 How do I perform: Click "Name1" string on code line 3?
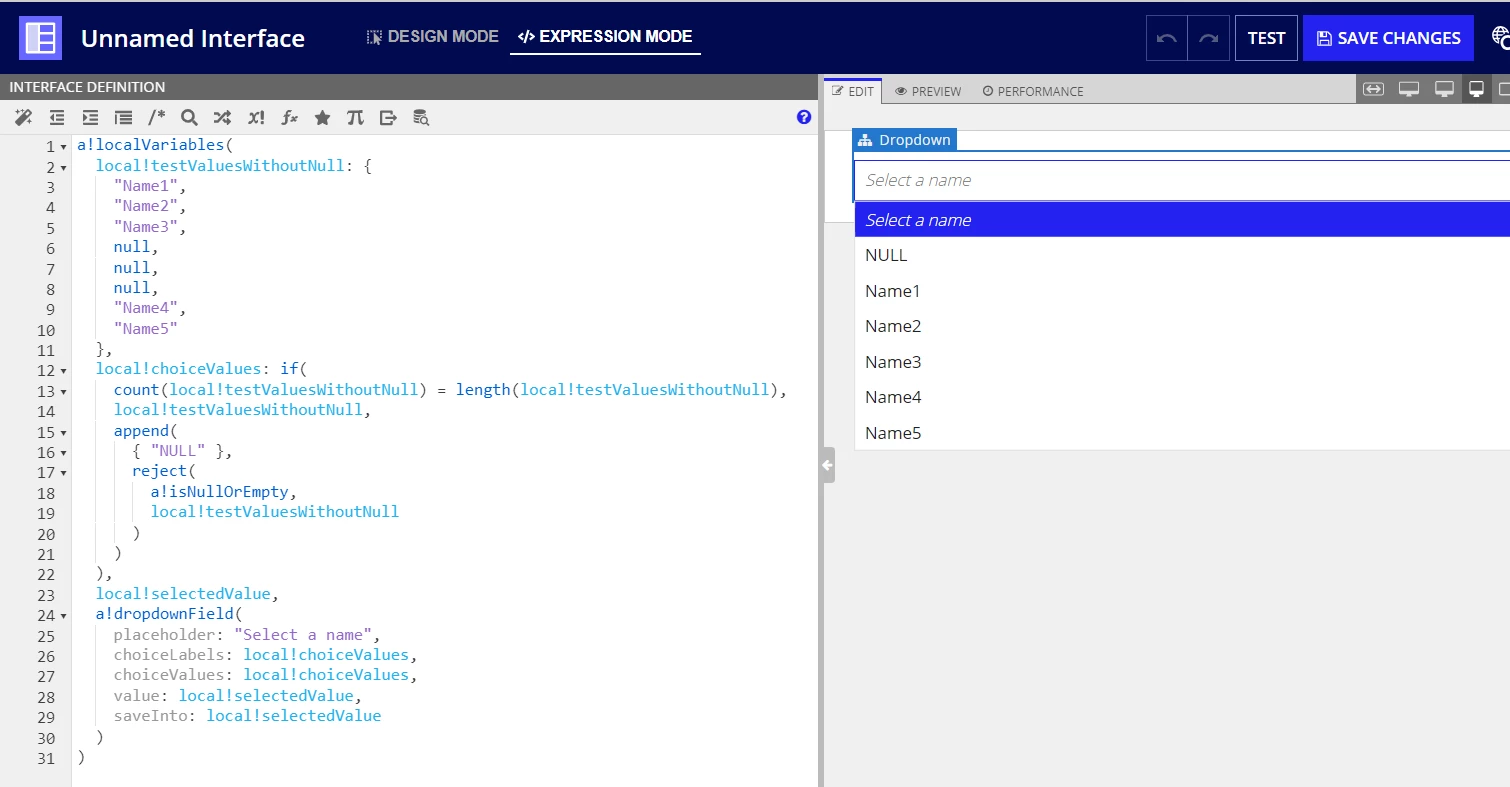point(145,186)
